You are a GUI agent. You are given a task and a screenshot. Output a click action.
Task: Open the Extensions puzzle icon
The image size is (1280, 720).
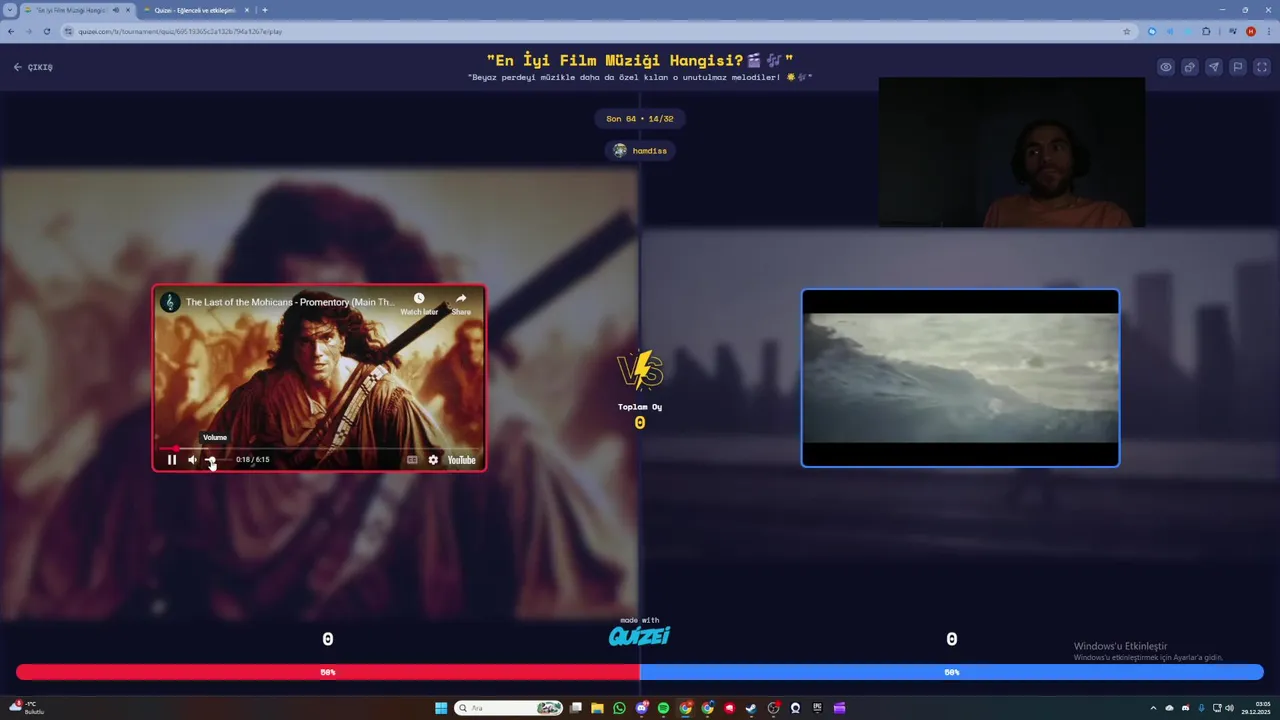pyautogui.click(x=1206, y=31)
